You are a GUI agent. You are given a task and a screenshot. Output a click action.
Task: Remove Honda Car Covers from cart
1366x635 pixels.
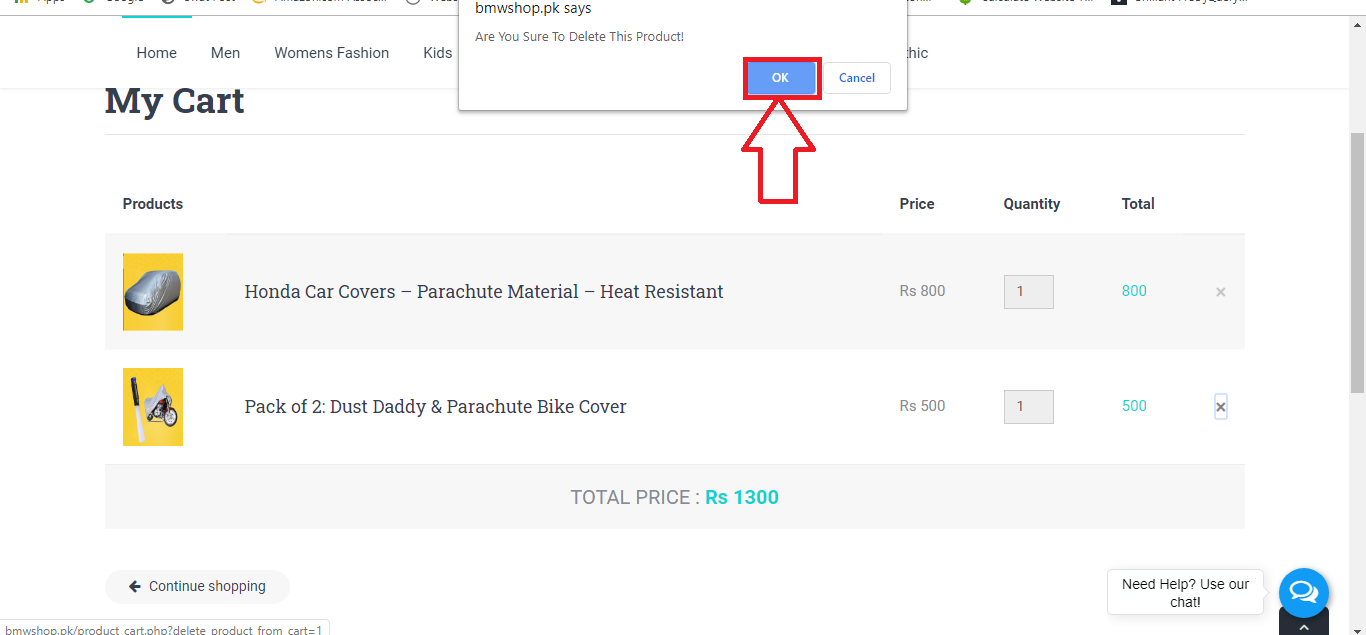(x=1220, y=292)
